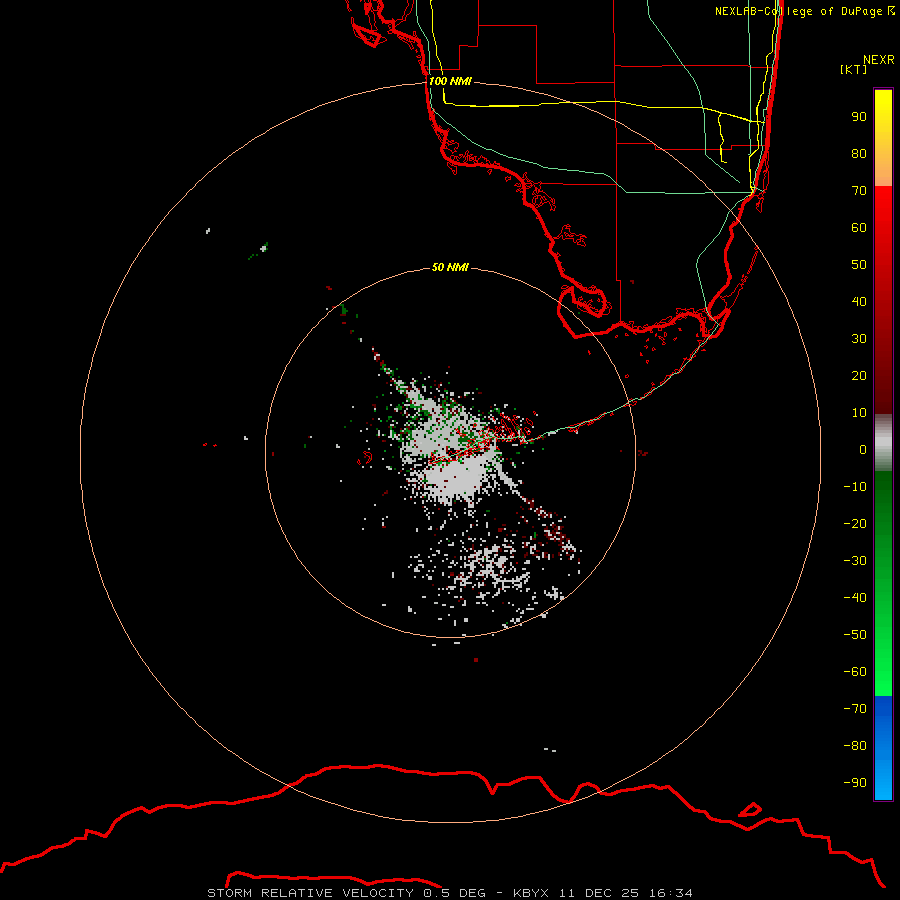Click the 30 value on the velocity scale
900x900 pixels.
(x=859, y=339)
